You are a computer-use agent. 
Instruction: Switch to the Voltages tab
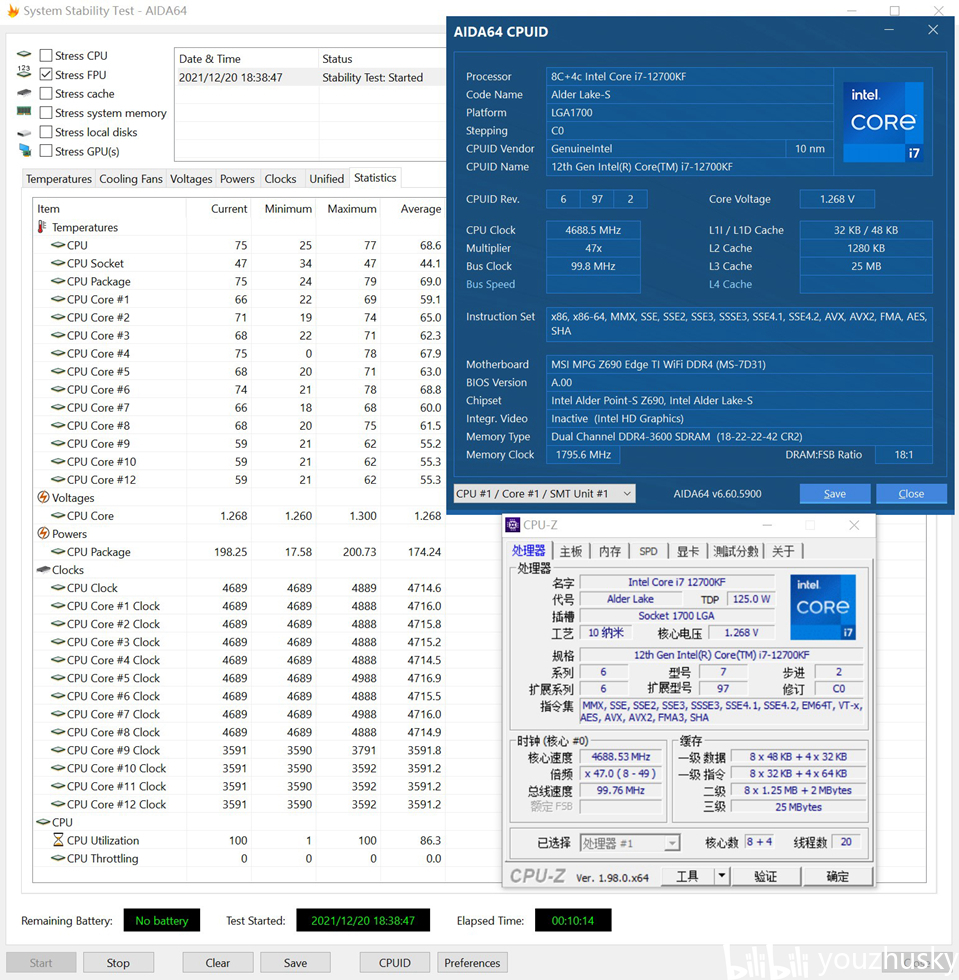point(191,179)
